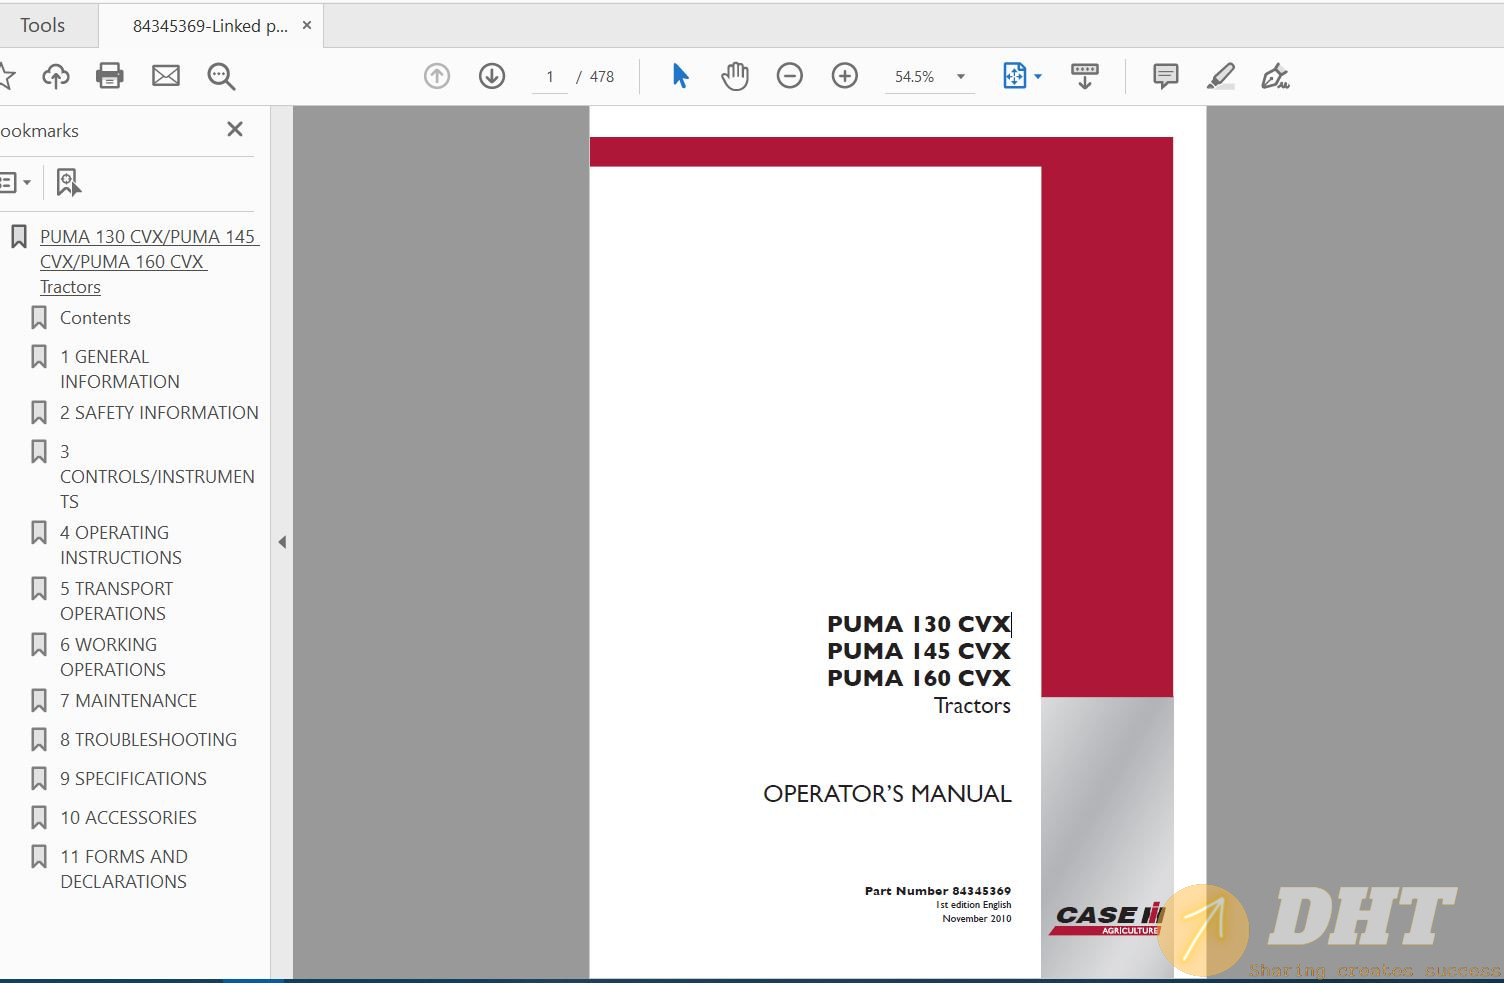This screenshot has height=983, width=1504.
Task: Close the 84345369-Linked document tab
Action: [x=307, y=25]
